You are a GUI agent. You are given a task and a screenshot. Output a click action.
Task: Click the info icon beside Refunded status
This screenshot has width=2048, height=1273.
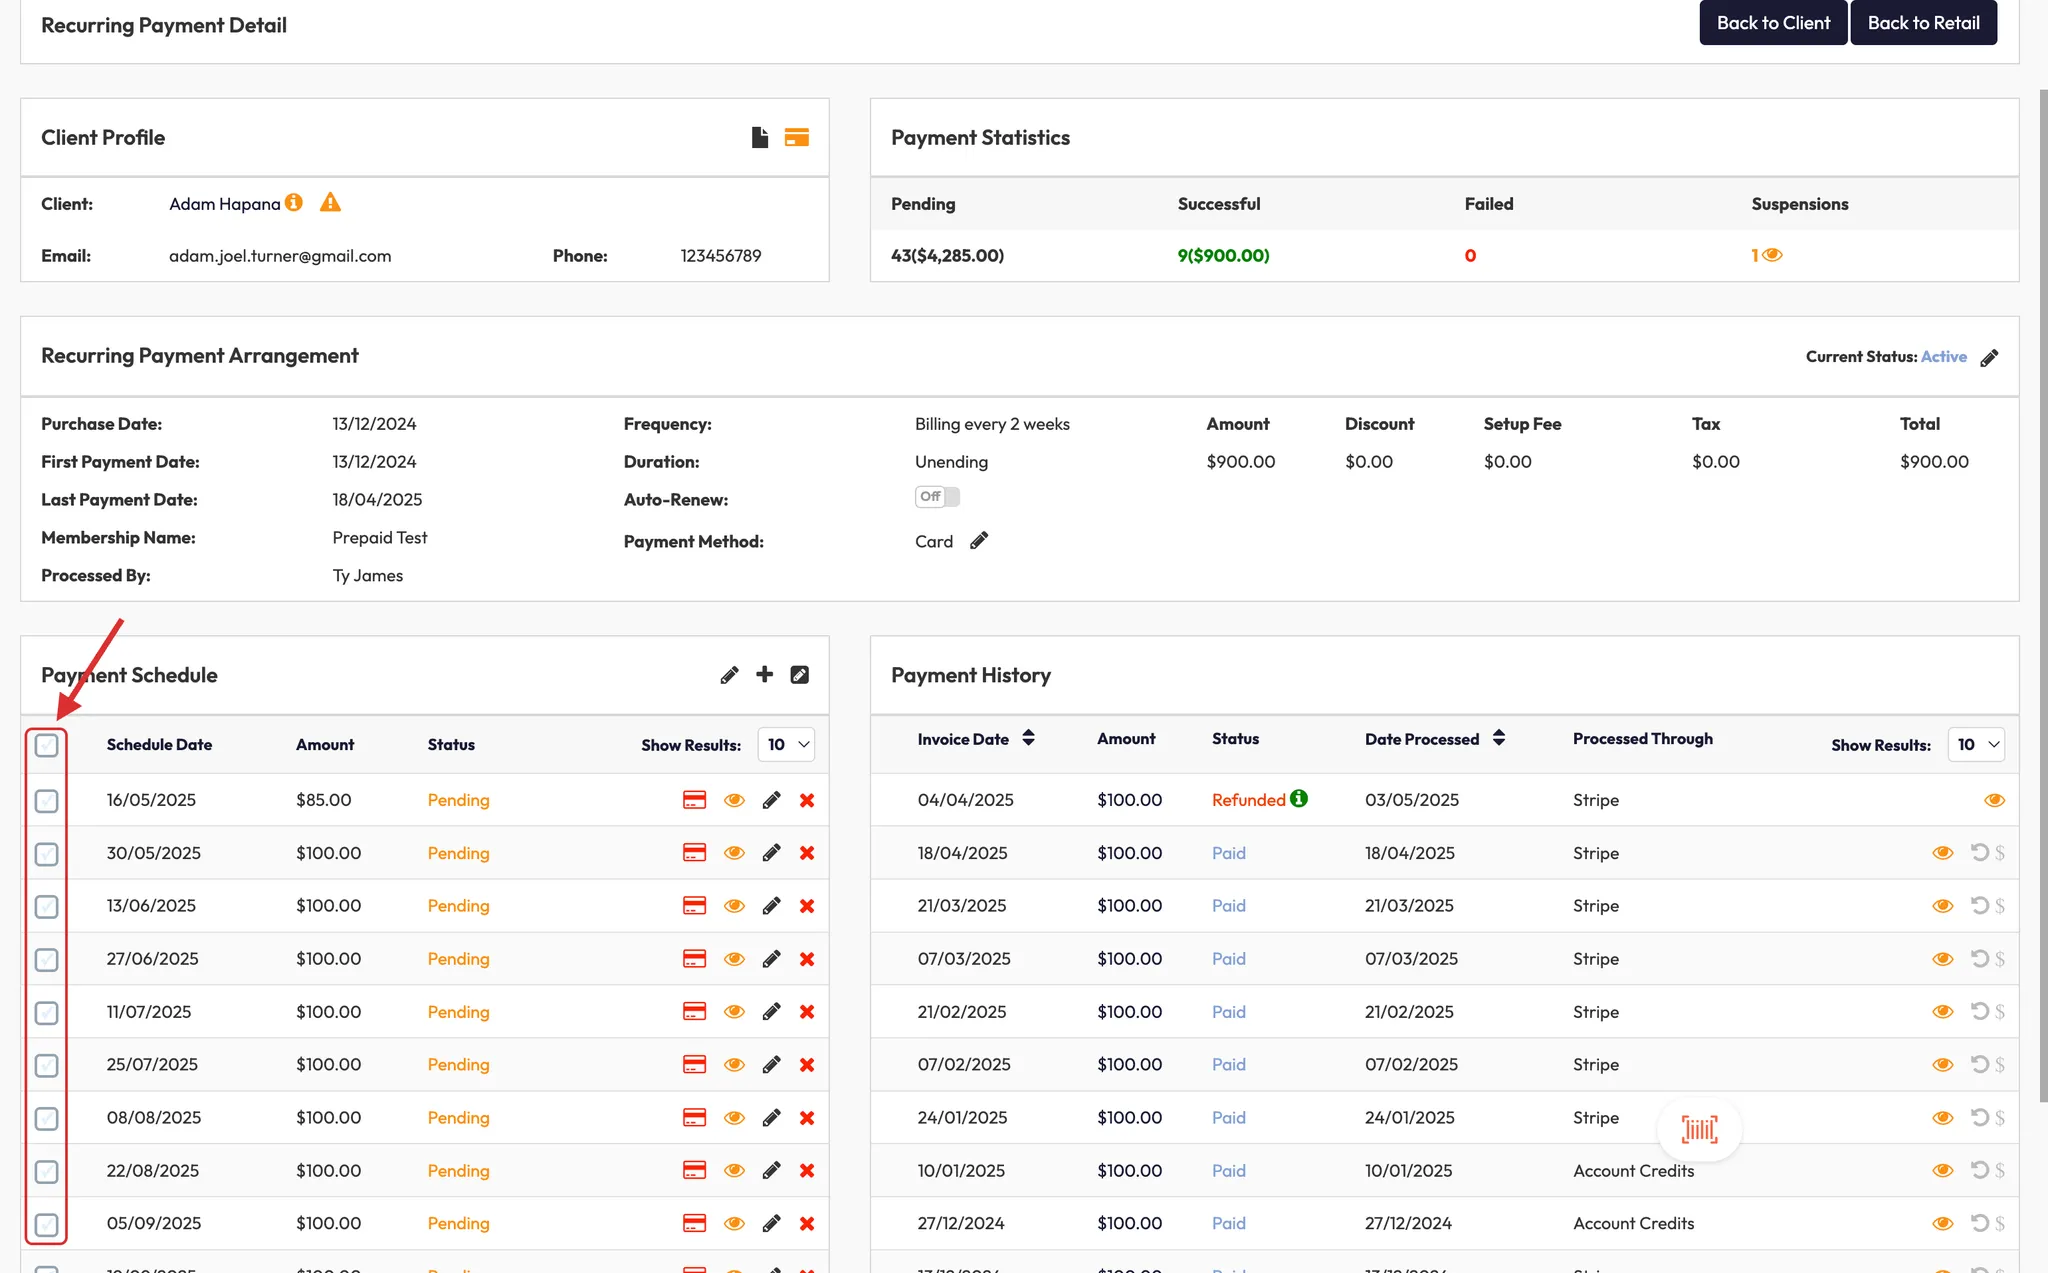click(1299, 799)
